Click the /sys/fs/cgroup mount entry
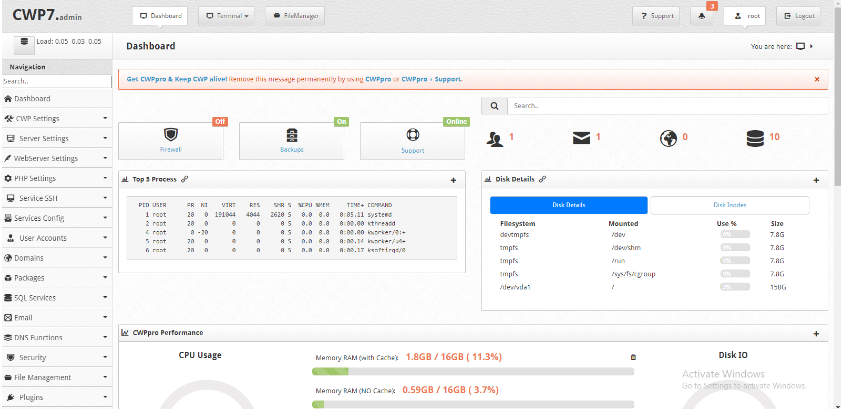Screen dimensions: 841x419 (633, 274)
